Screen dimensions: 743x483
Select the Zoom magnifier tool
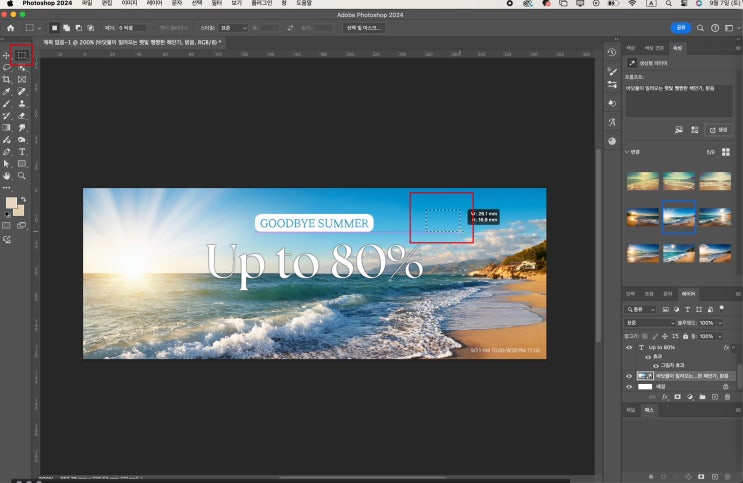22,176
